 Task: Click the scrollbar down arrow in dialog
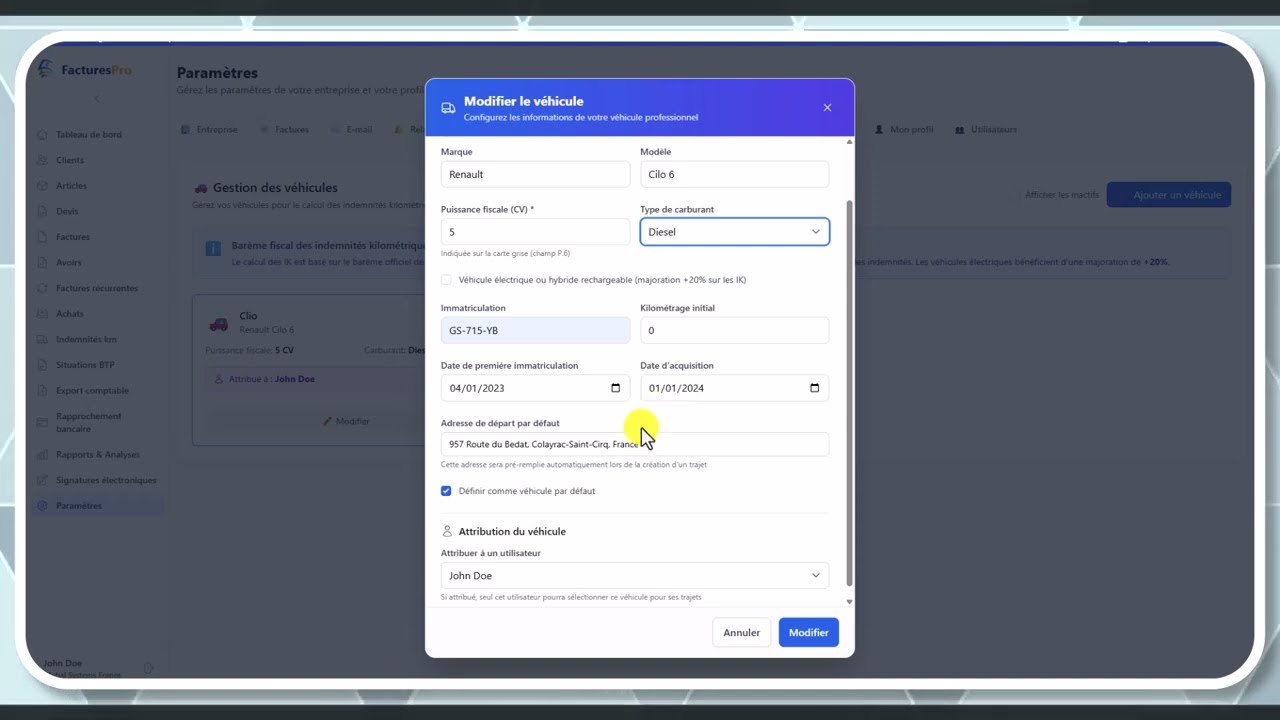pos(850,602)
